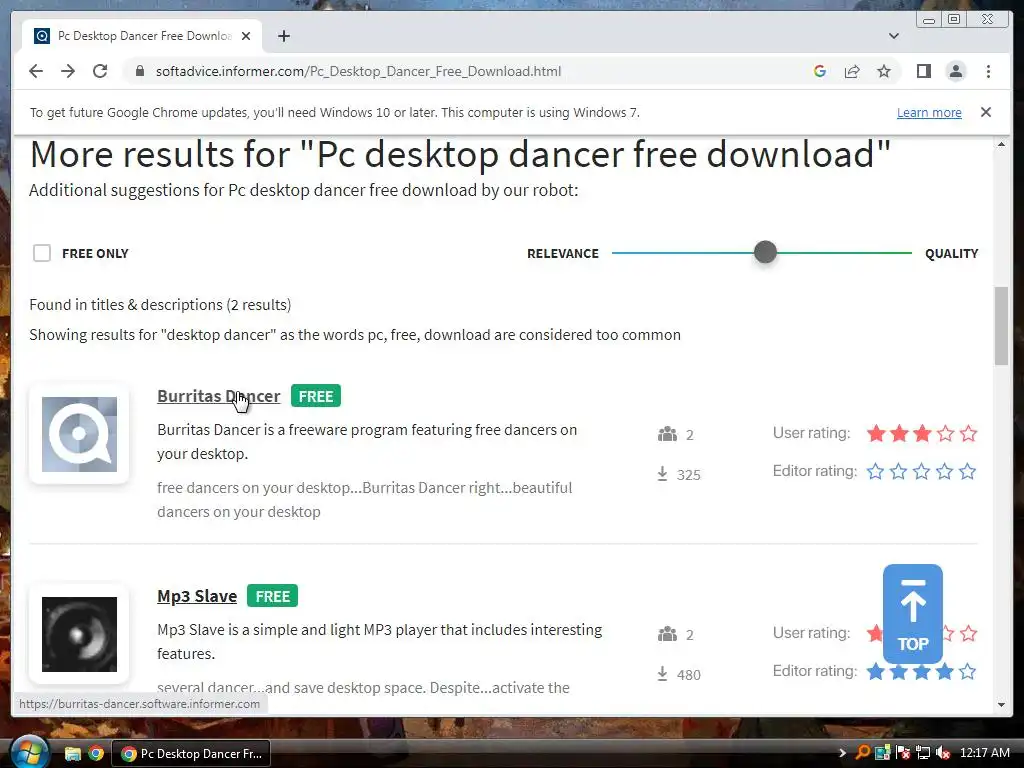
Task: Enable the FREE ONLY checkbox
Action: pyautogui.click(x=42, y=253)
